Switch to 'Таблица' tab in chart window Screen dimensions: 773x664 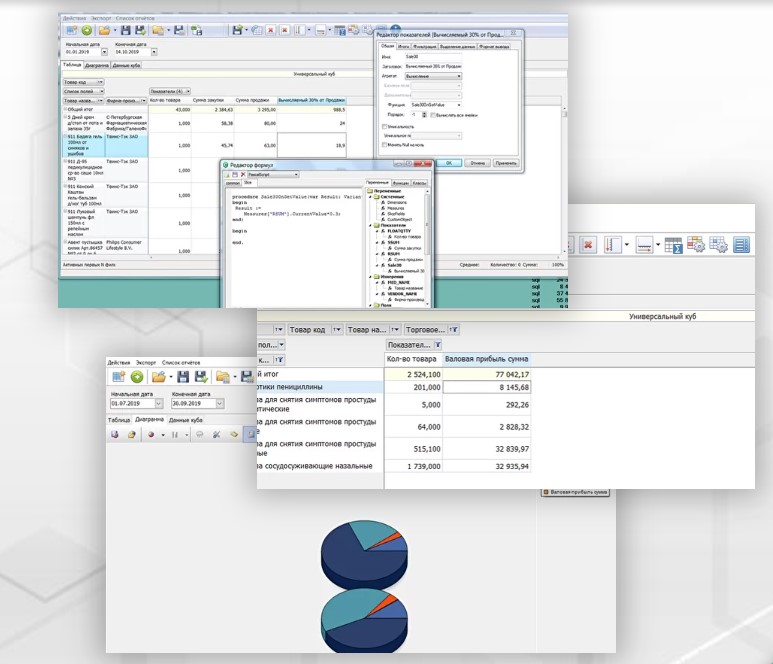point(119,420)
